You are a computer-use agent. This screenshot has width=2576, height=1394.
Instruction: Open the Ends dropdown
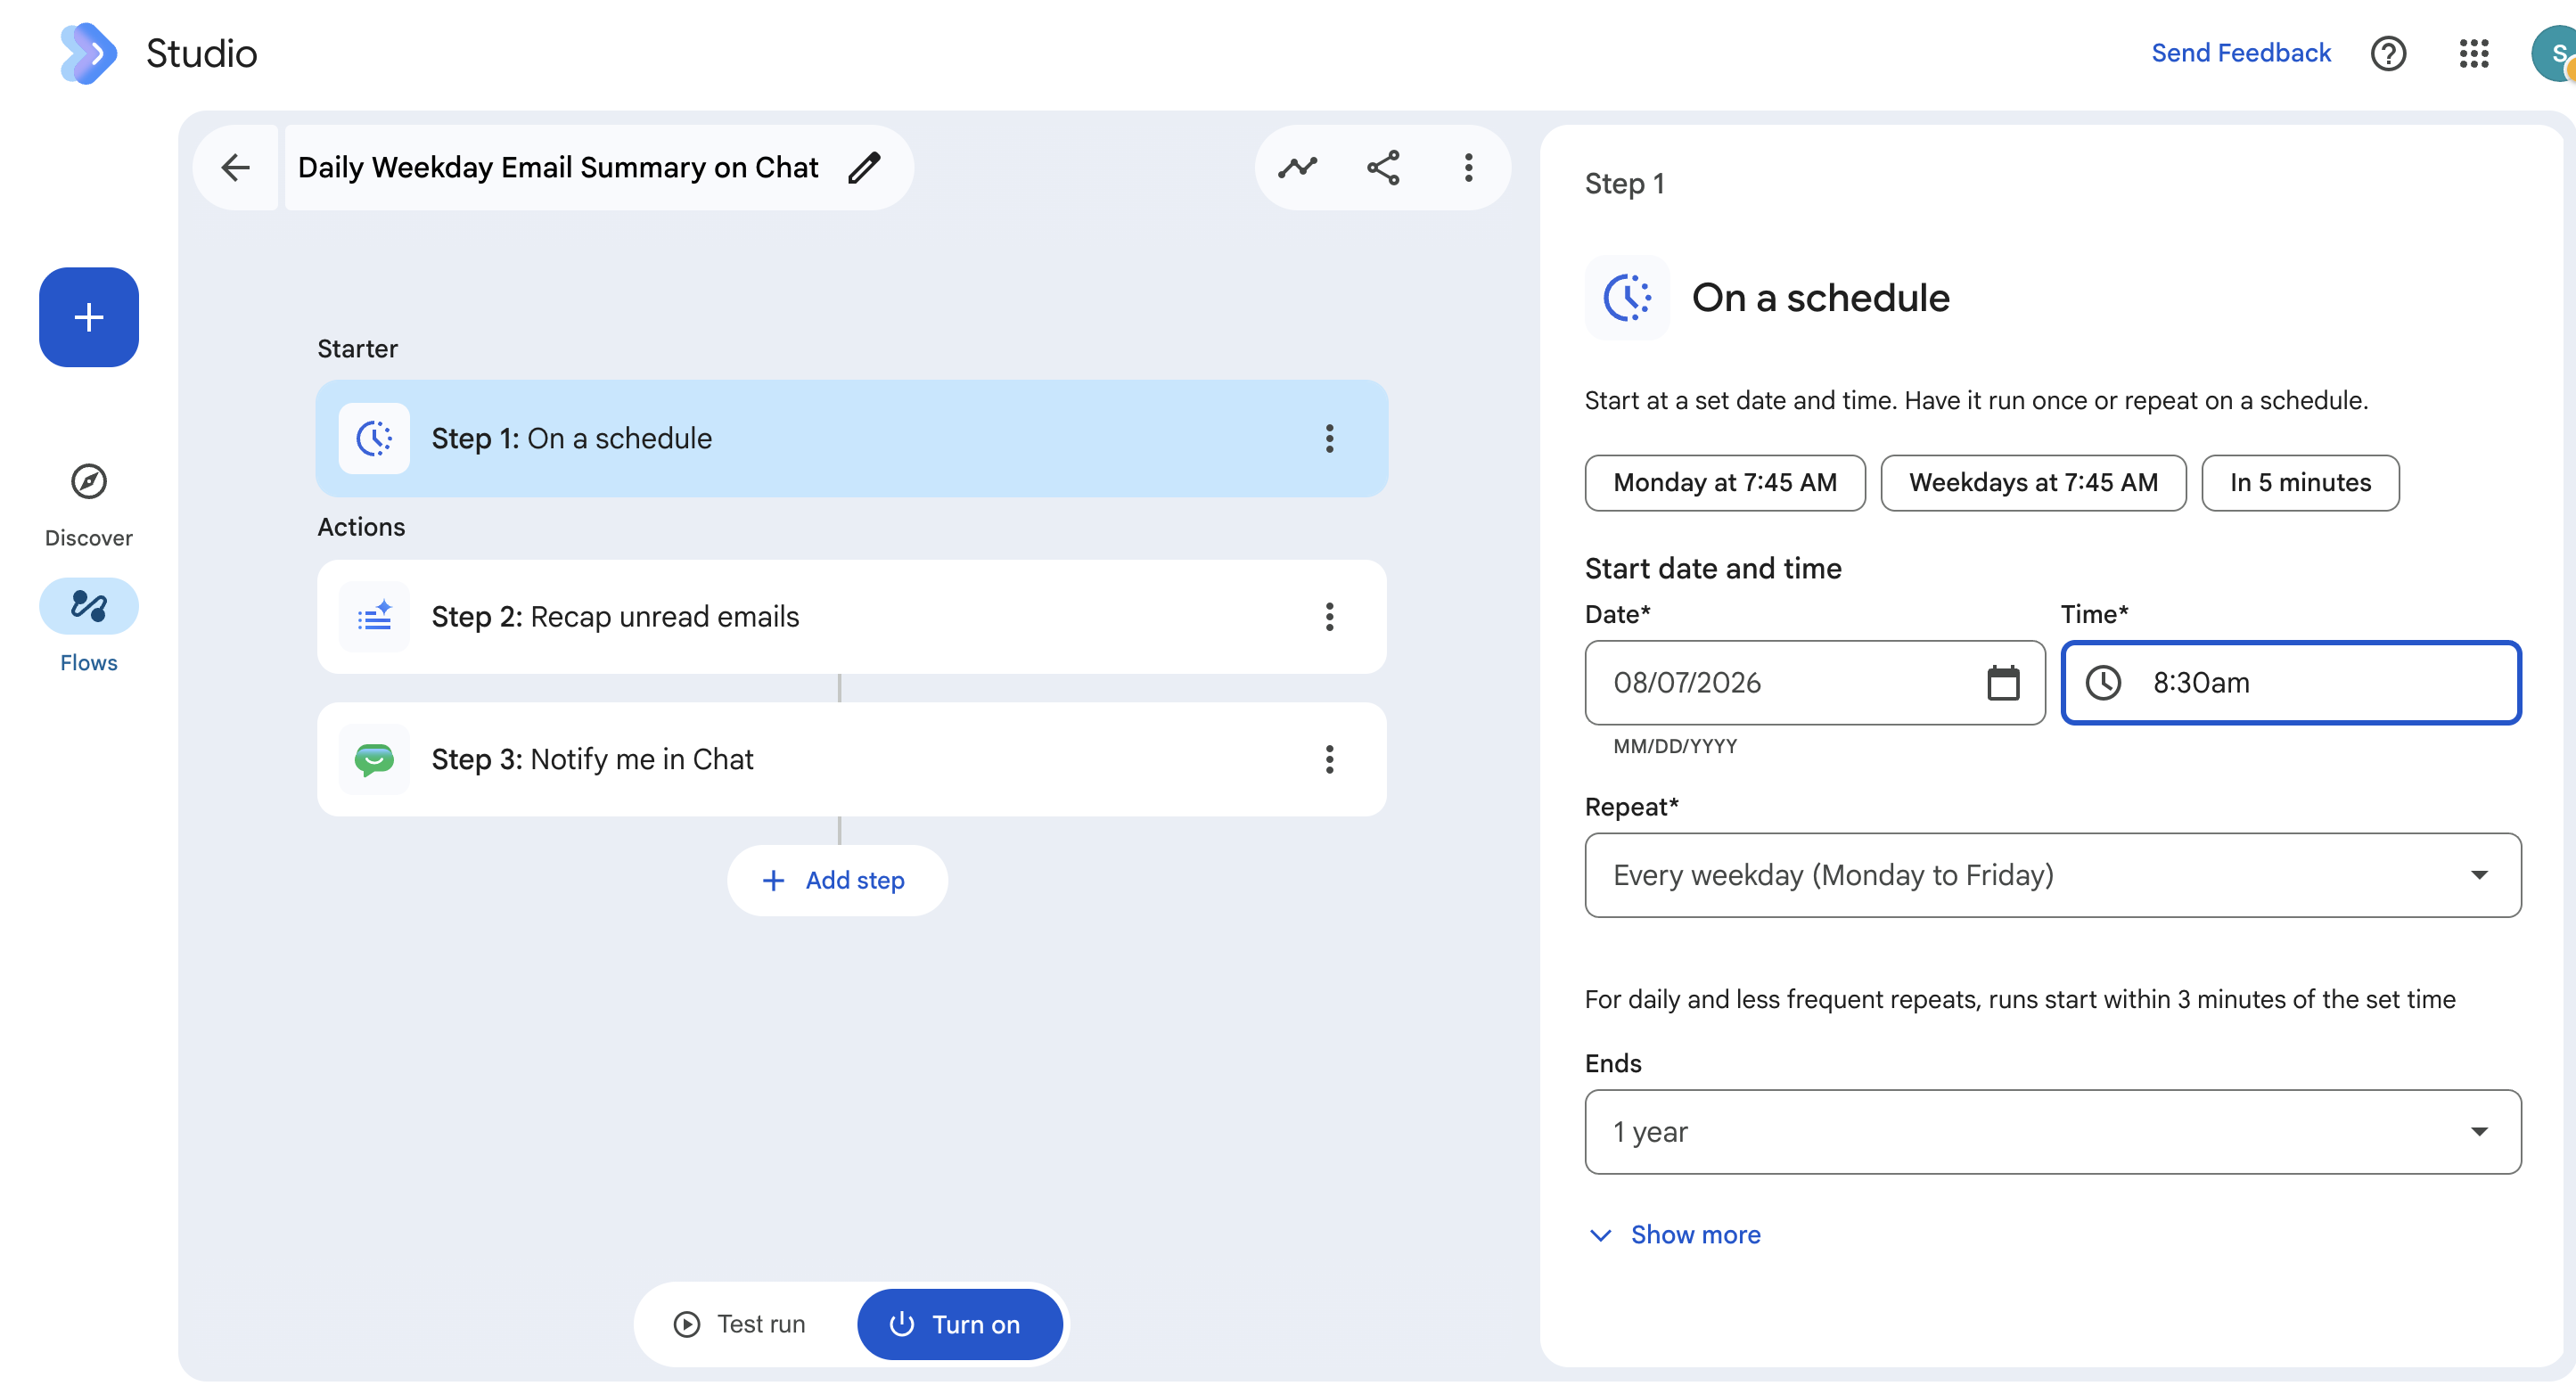[x=2053, y=1132]
